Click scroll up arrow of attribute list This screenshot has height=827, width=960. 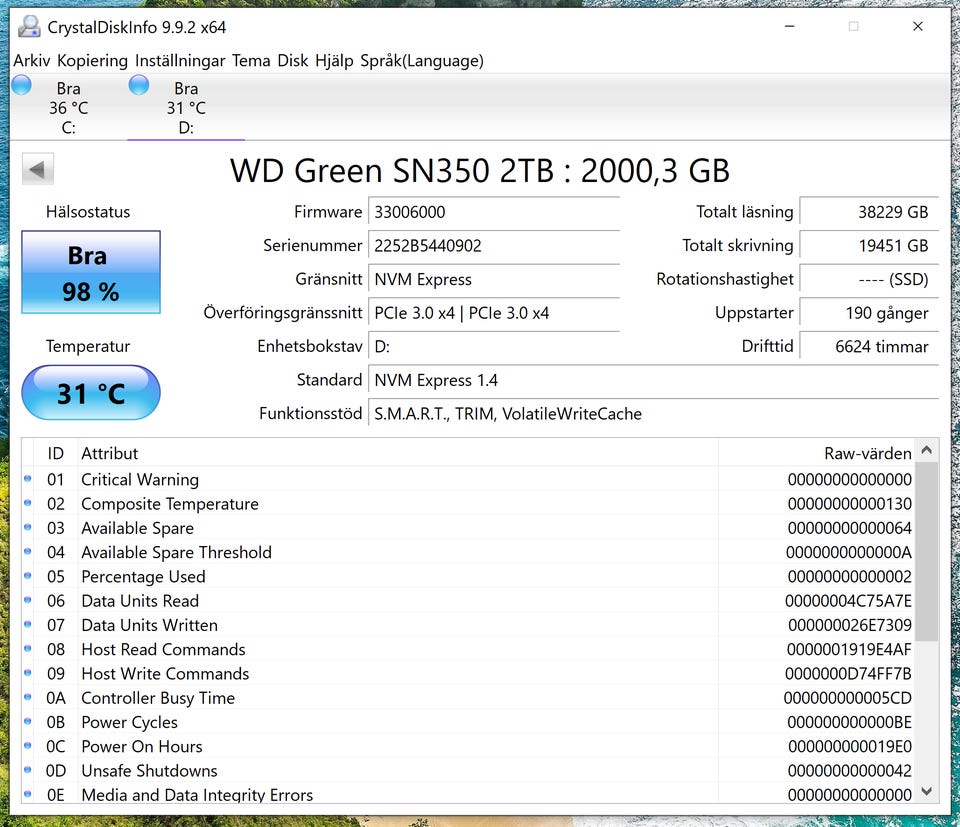pyautogui.click(x=927, y=451)
